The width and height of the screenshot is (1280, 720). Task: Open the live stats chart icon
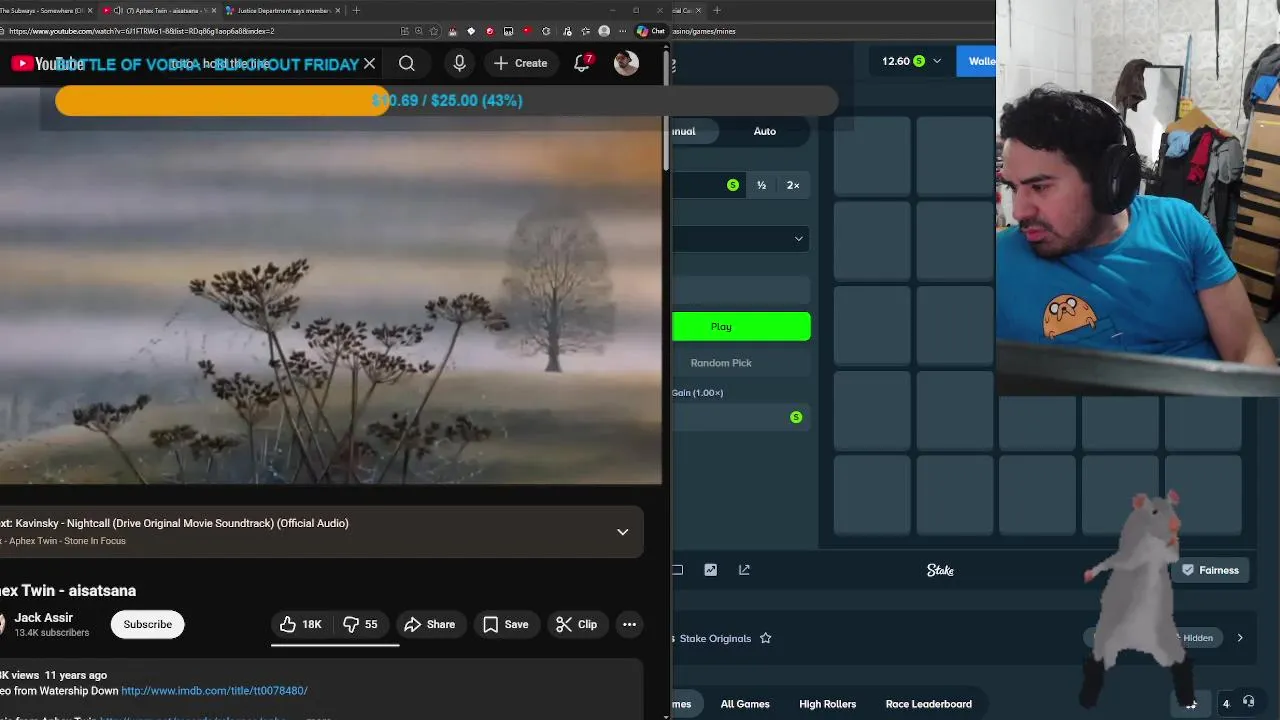pos(710,570)
